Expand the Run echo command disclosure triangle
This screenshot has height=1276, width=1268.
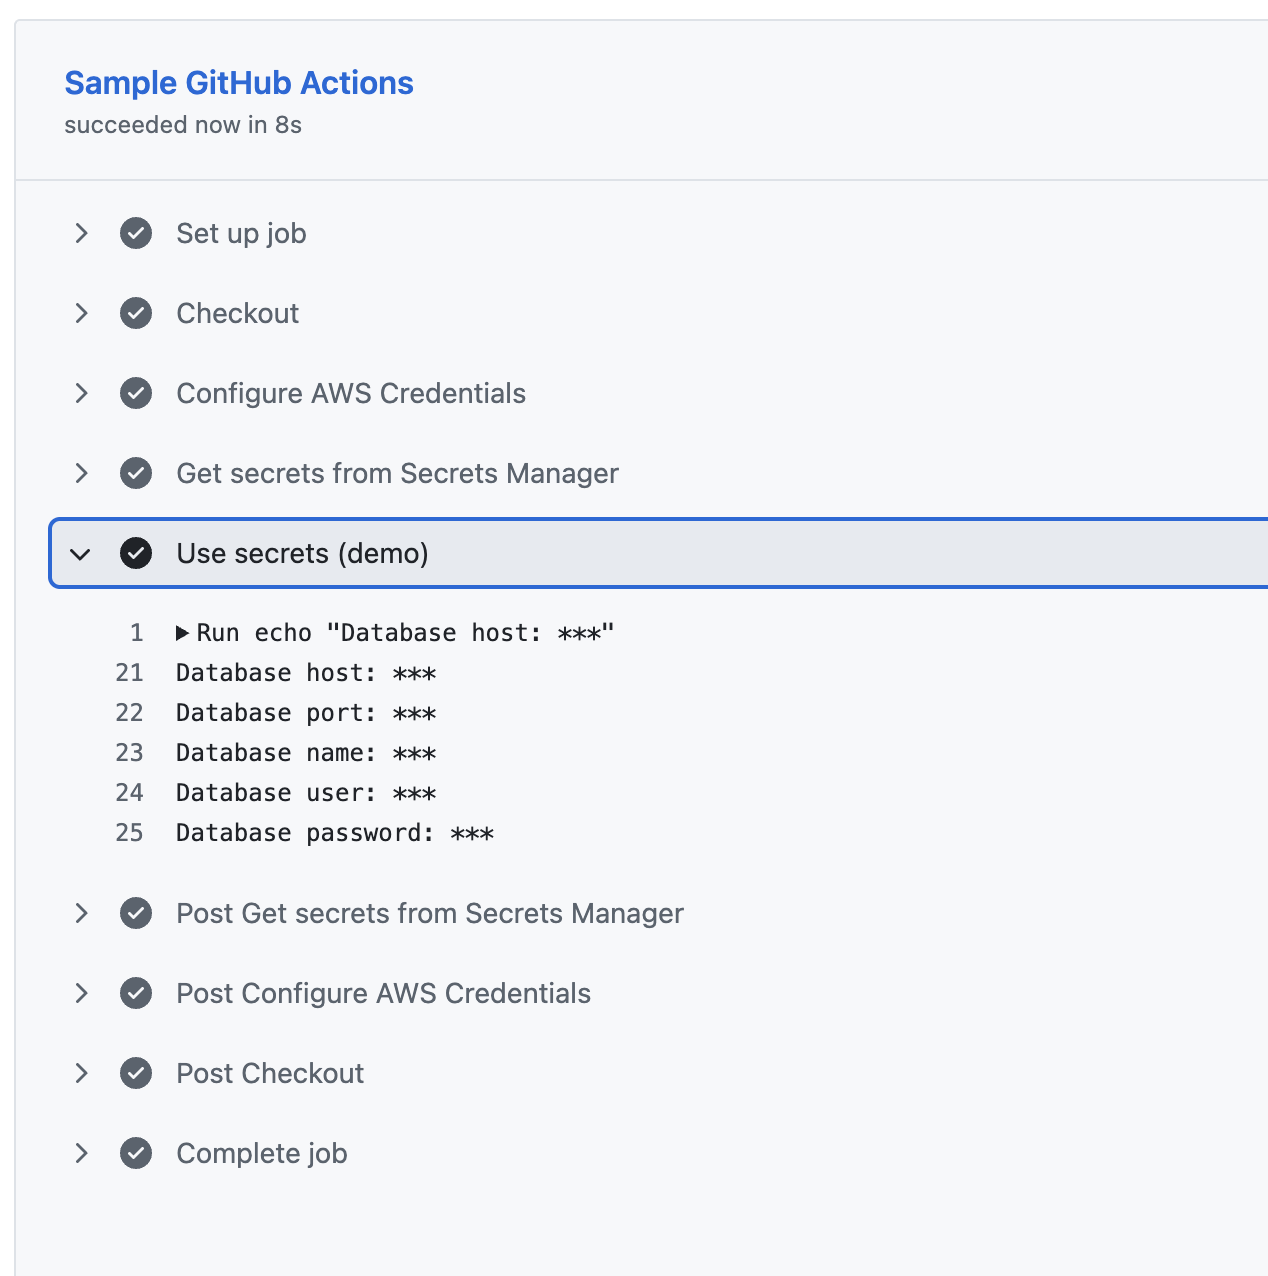point(182,633)
